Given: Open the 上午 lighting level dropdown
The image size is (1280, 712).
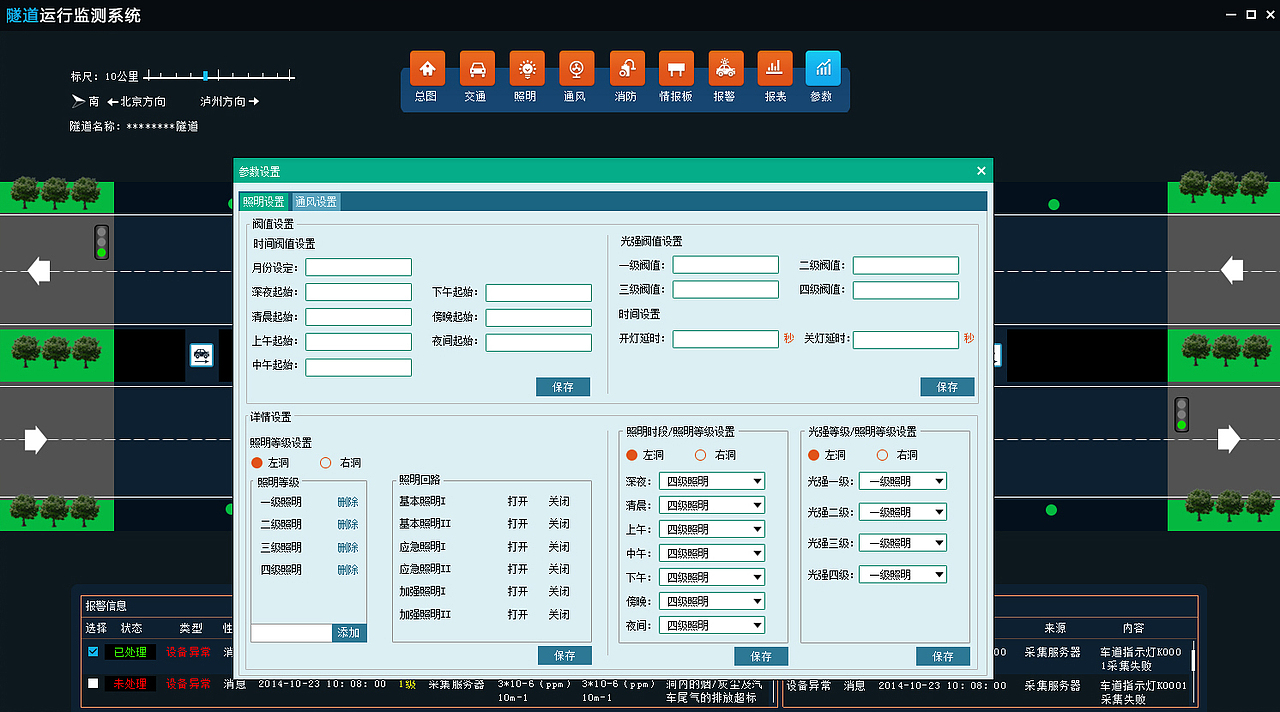Looking at the screenshot, I should click(712, 529).
